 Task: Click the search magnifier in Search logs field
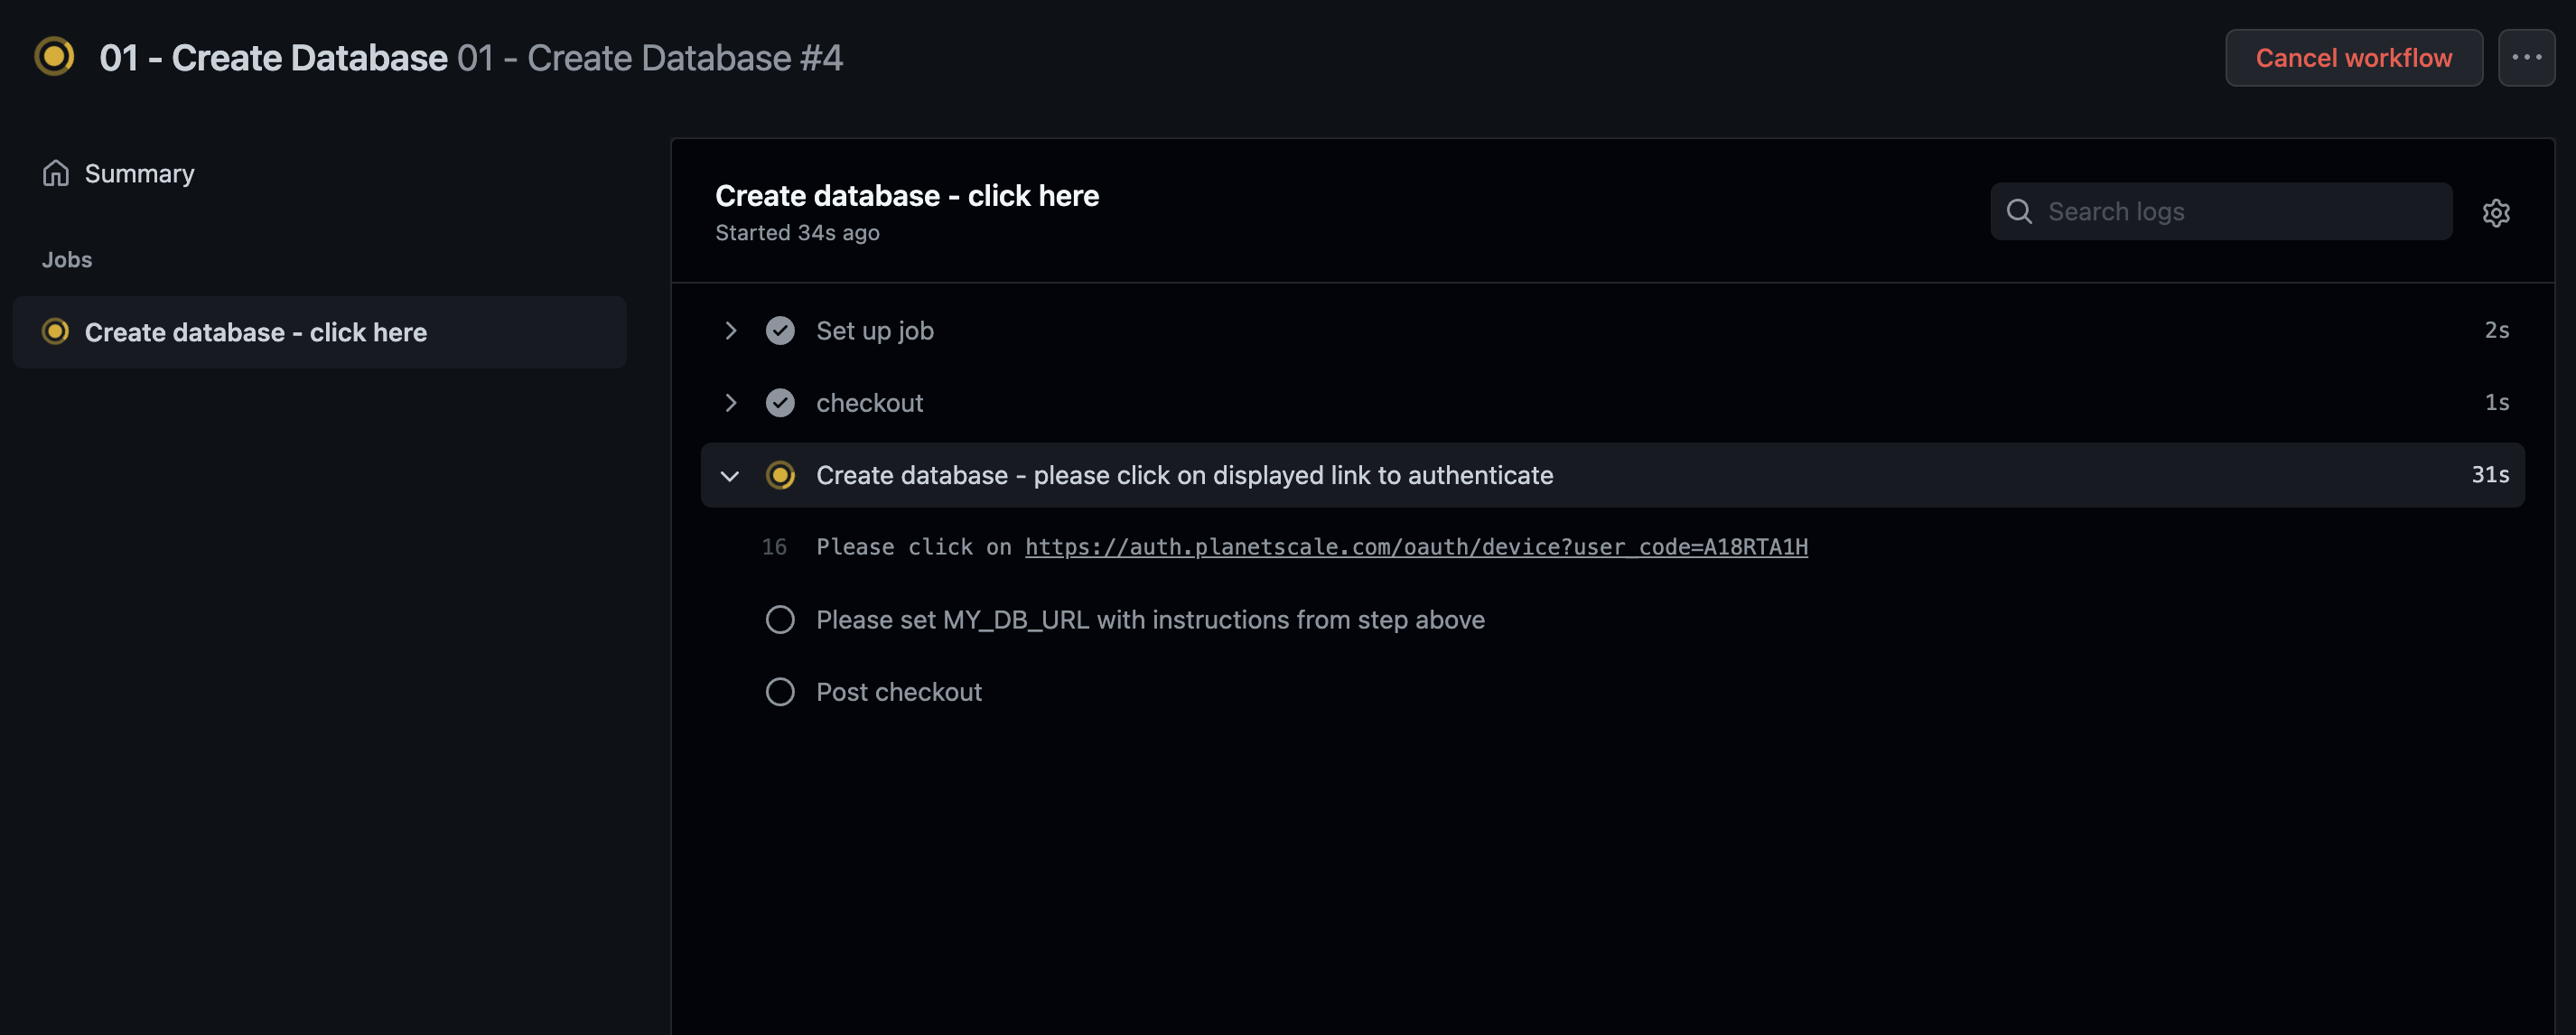[2019, 212]
